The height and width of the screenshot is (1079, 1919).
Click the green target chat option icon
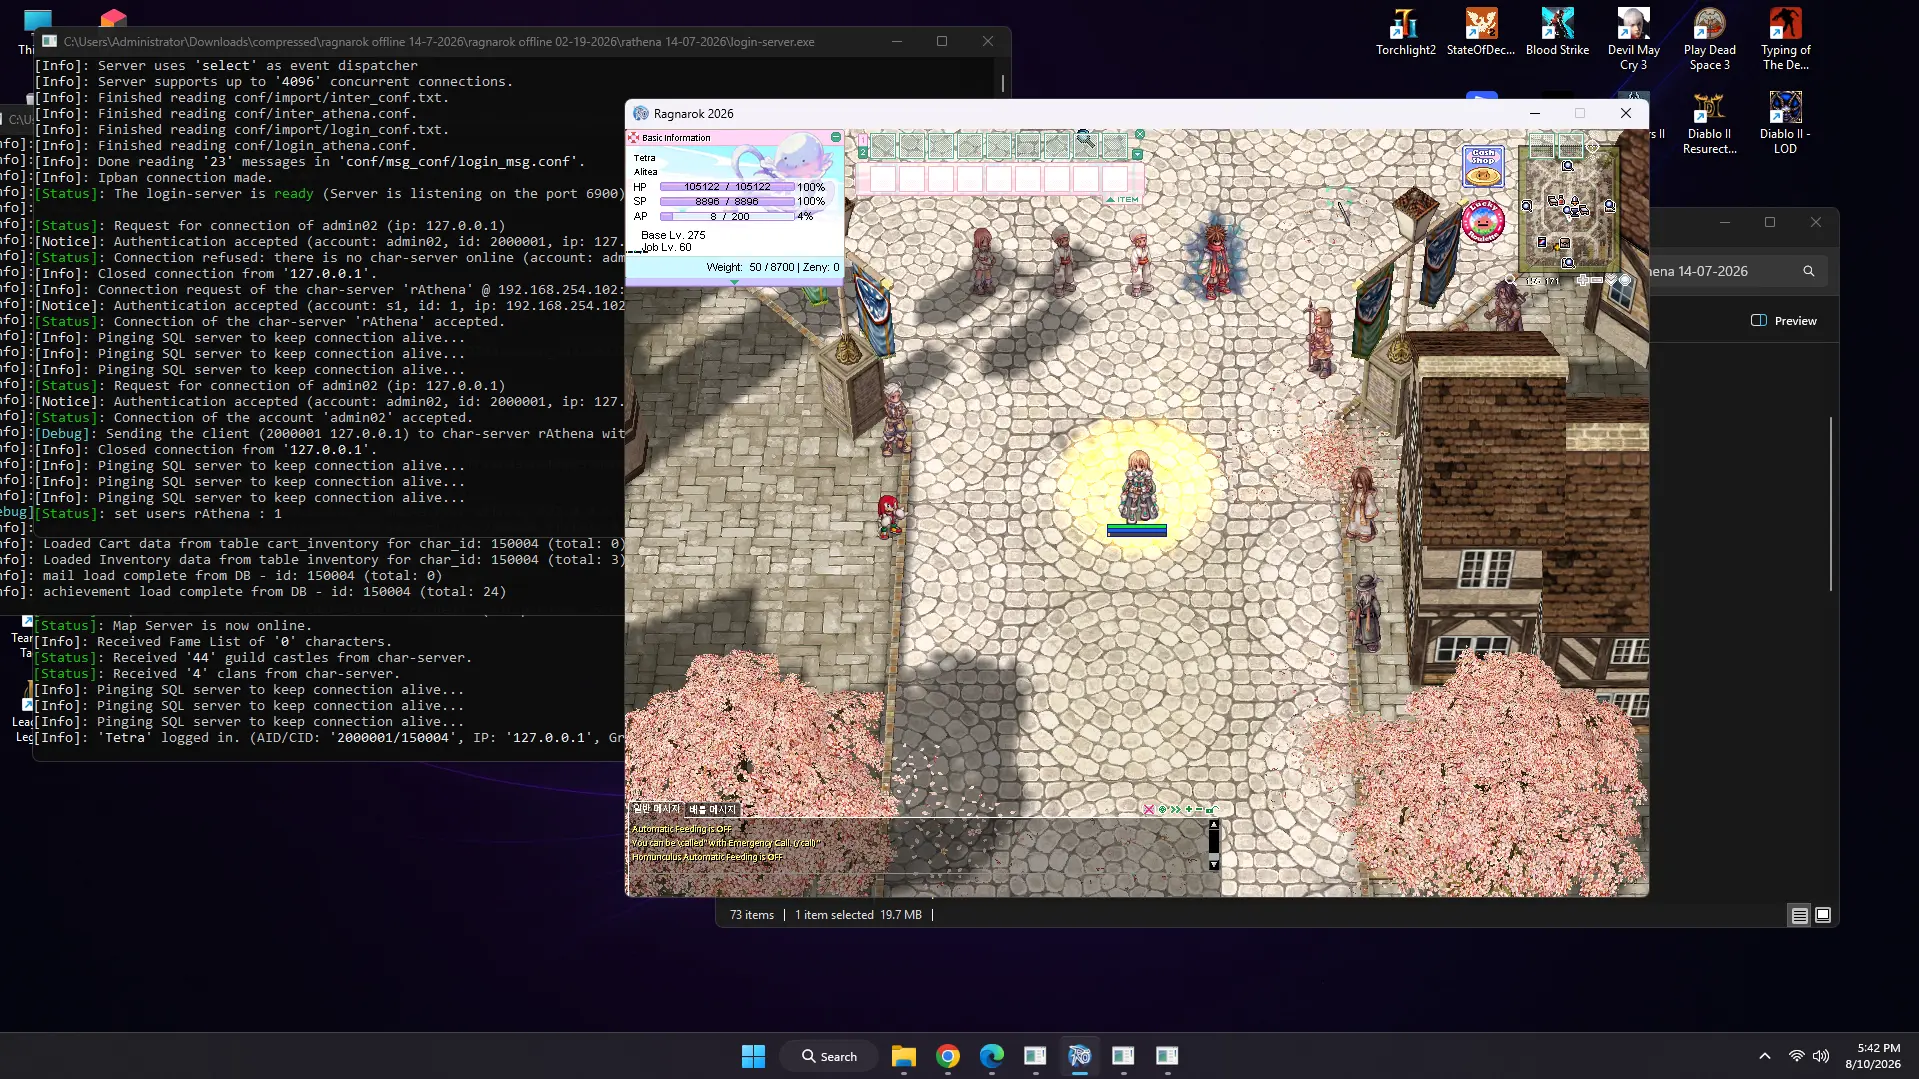(x=1162, y=810)
